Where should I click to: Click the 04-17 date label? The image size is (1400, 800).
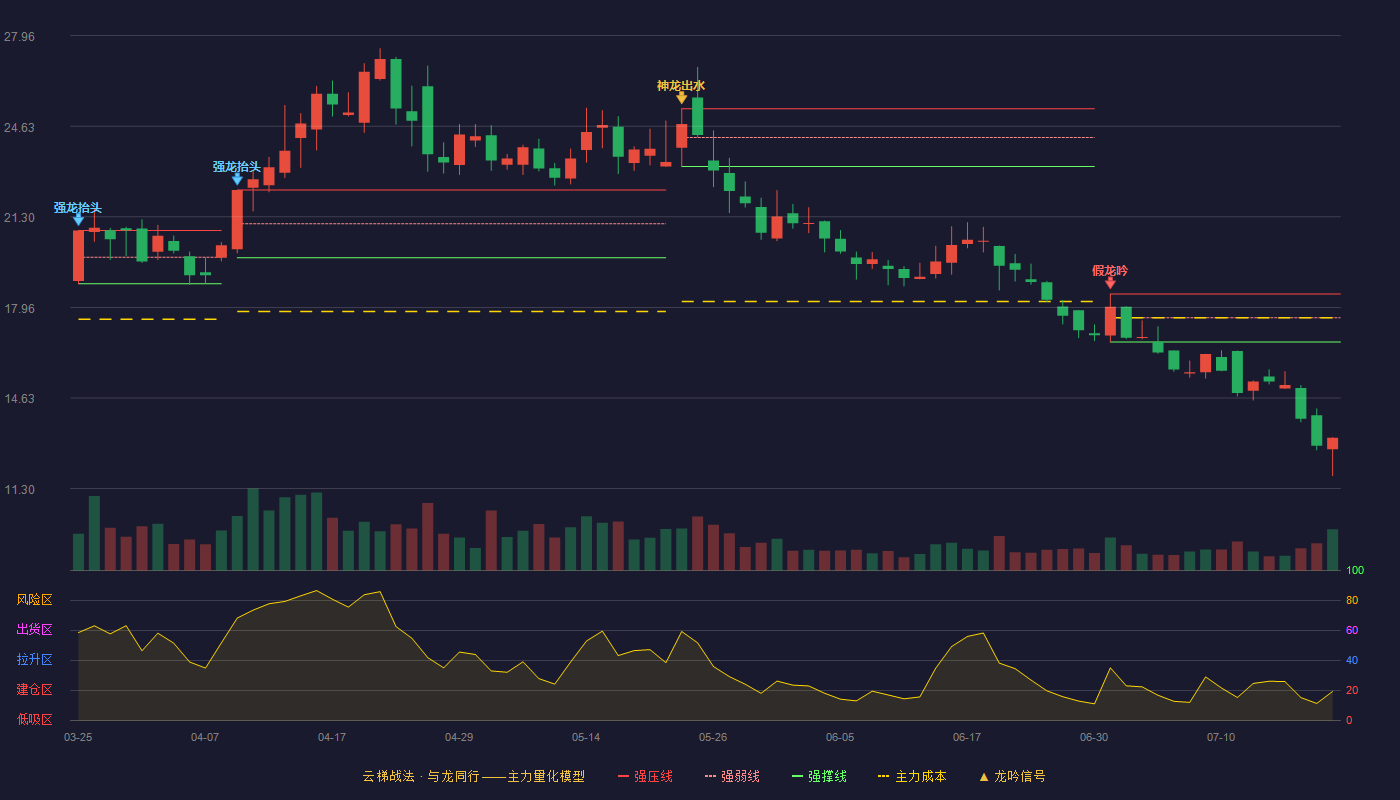[x=332, y=737]
